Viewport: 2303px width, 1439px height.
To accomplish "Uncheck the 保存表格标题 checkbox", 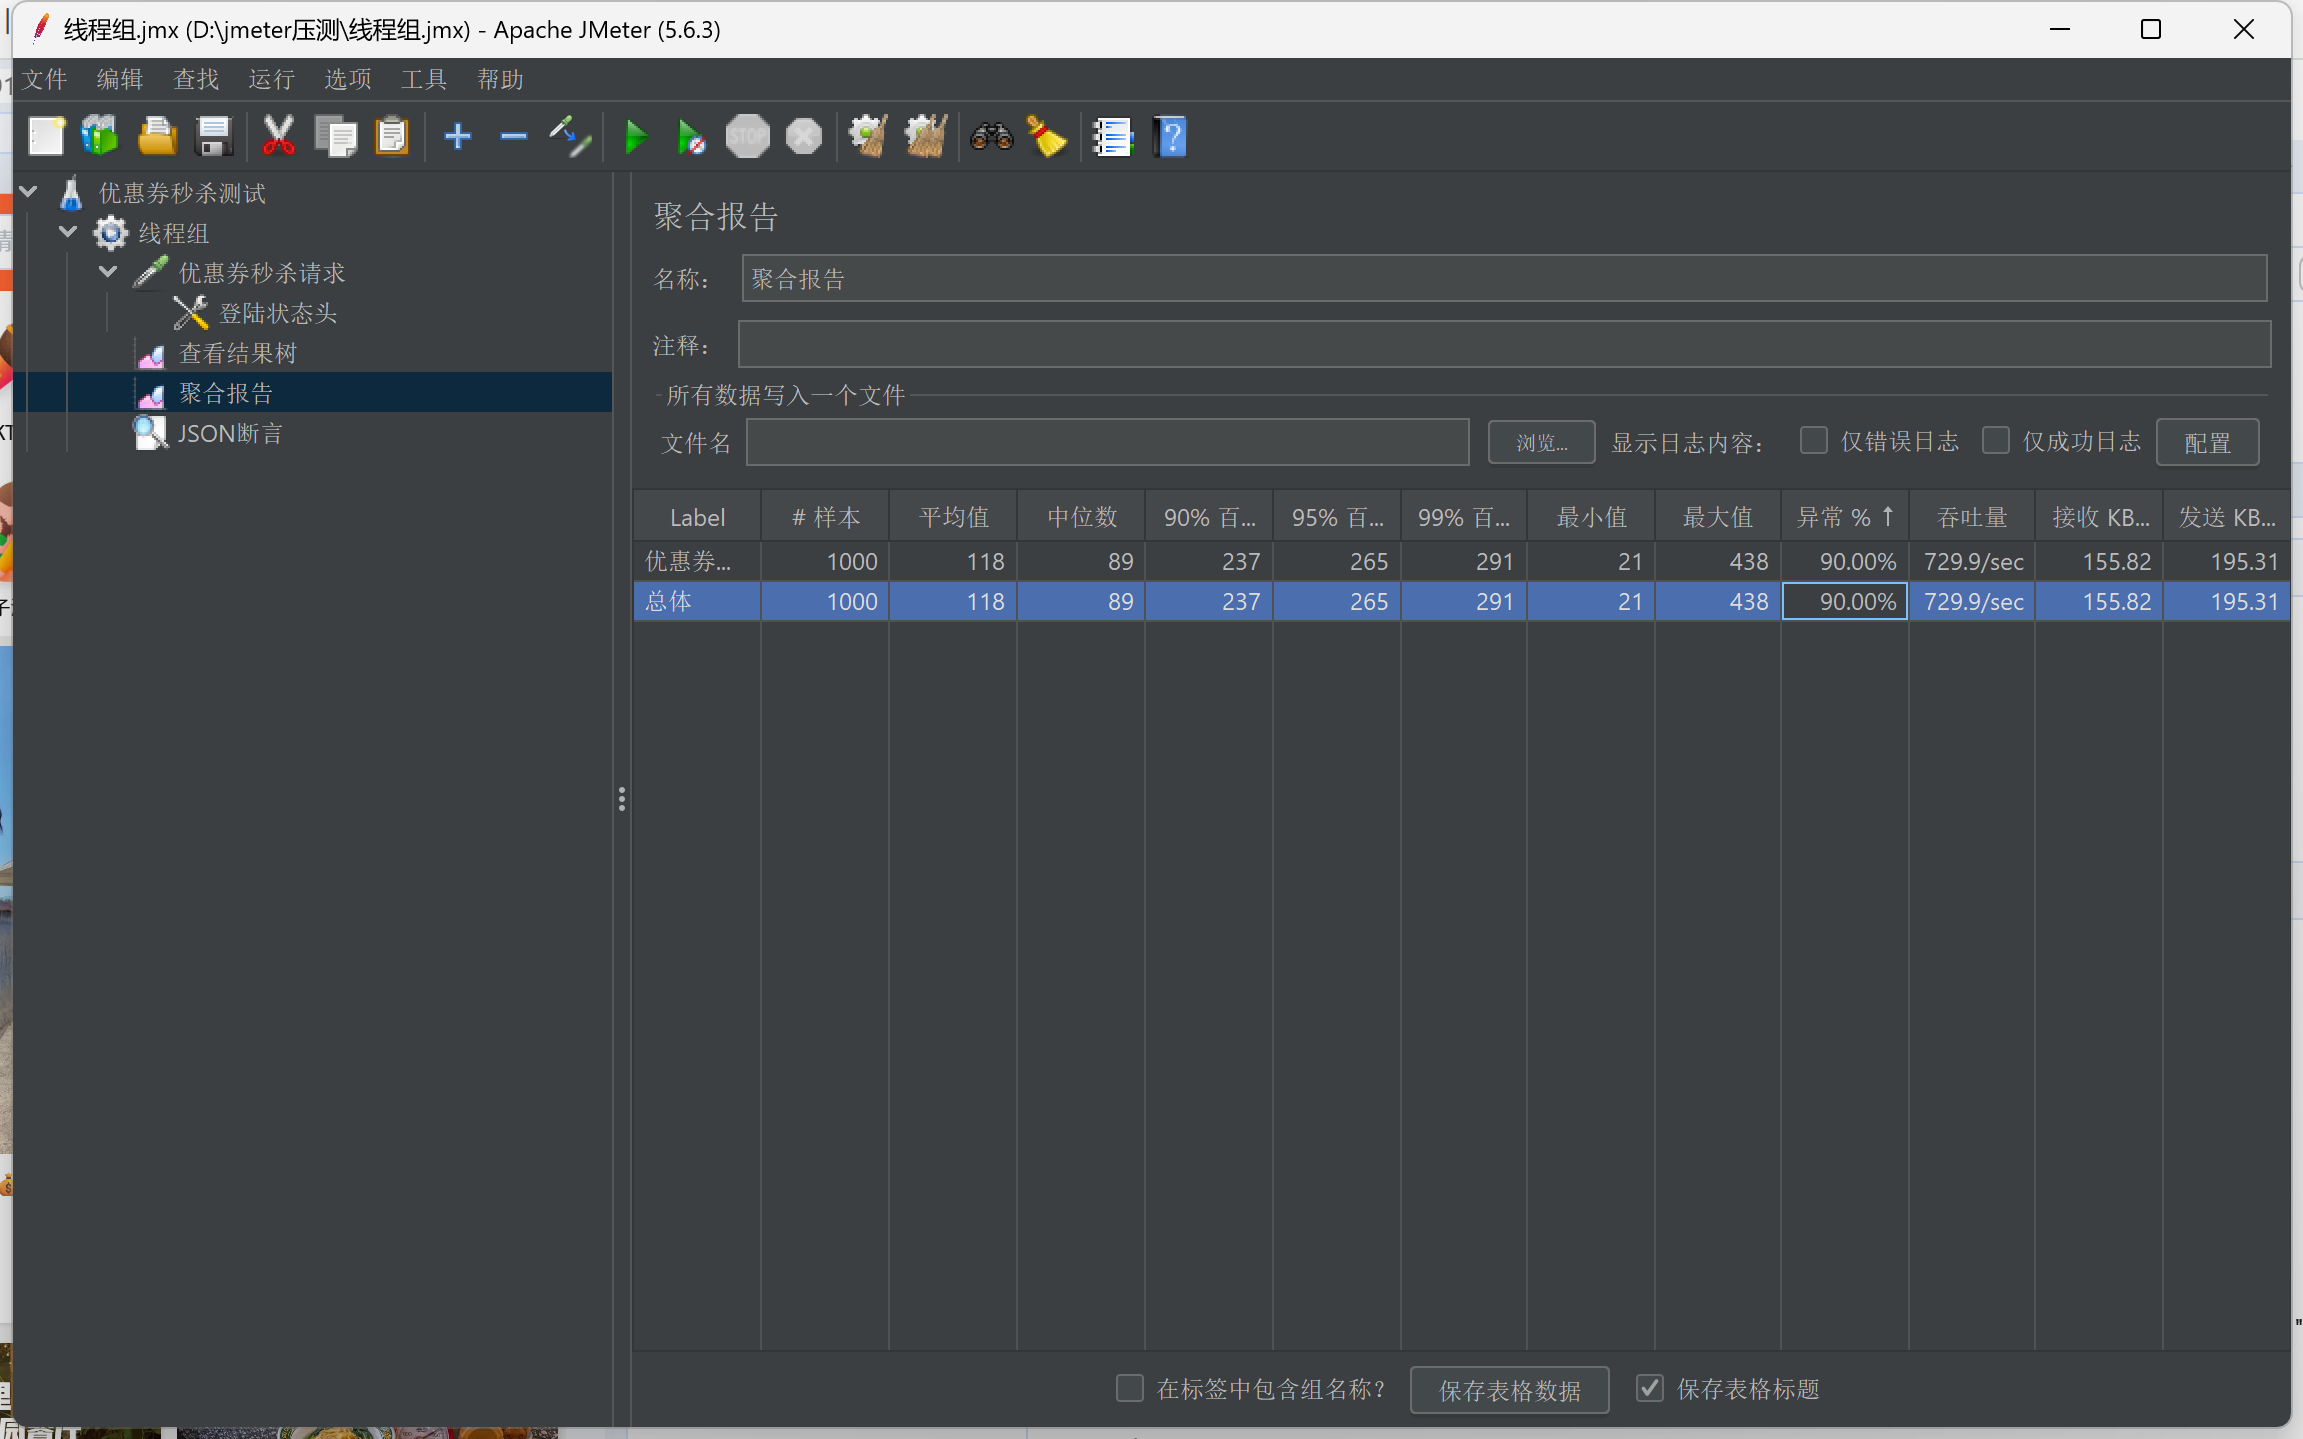I will [x=1650, y=1388].
